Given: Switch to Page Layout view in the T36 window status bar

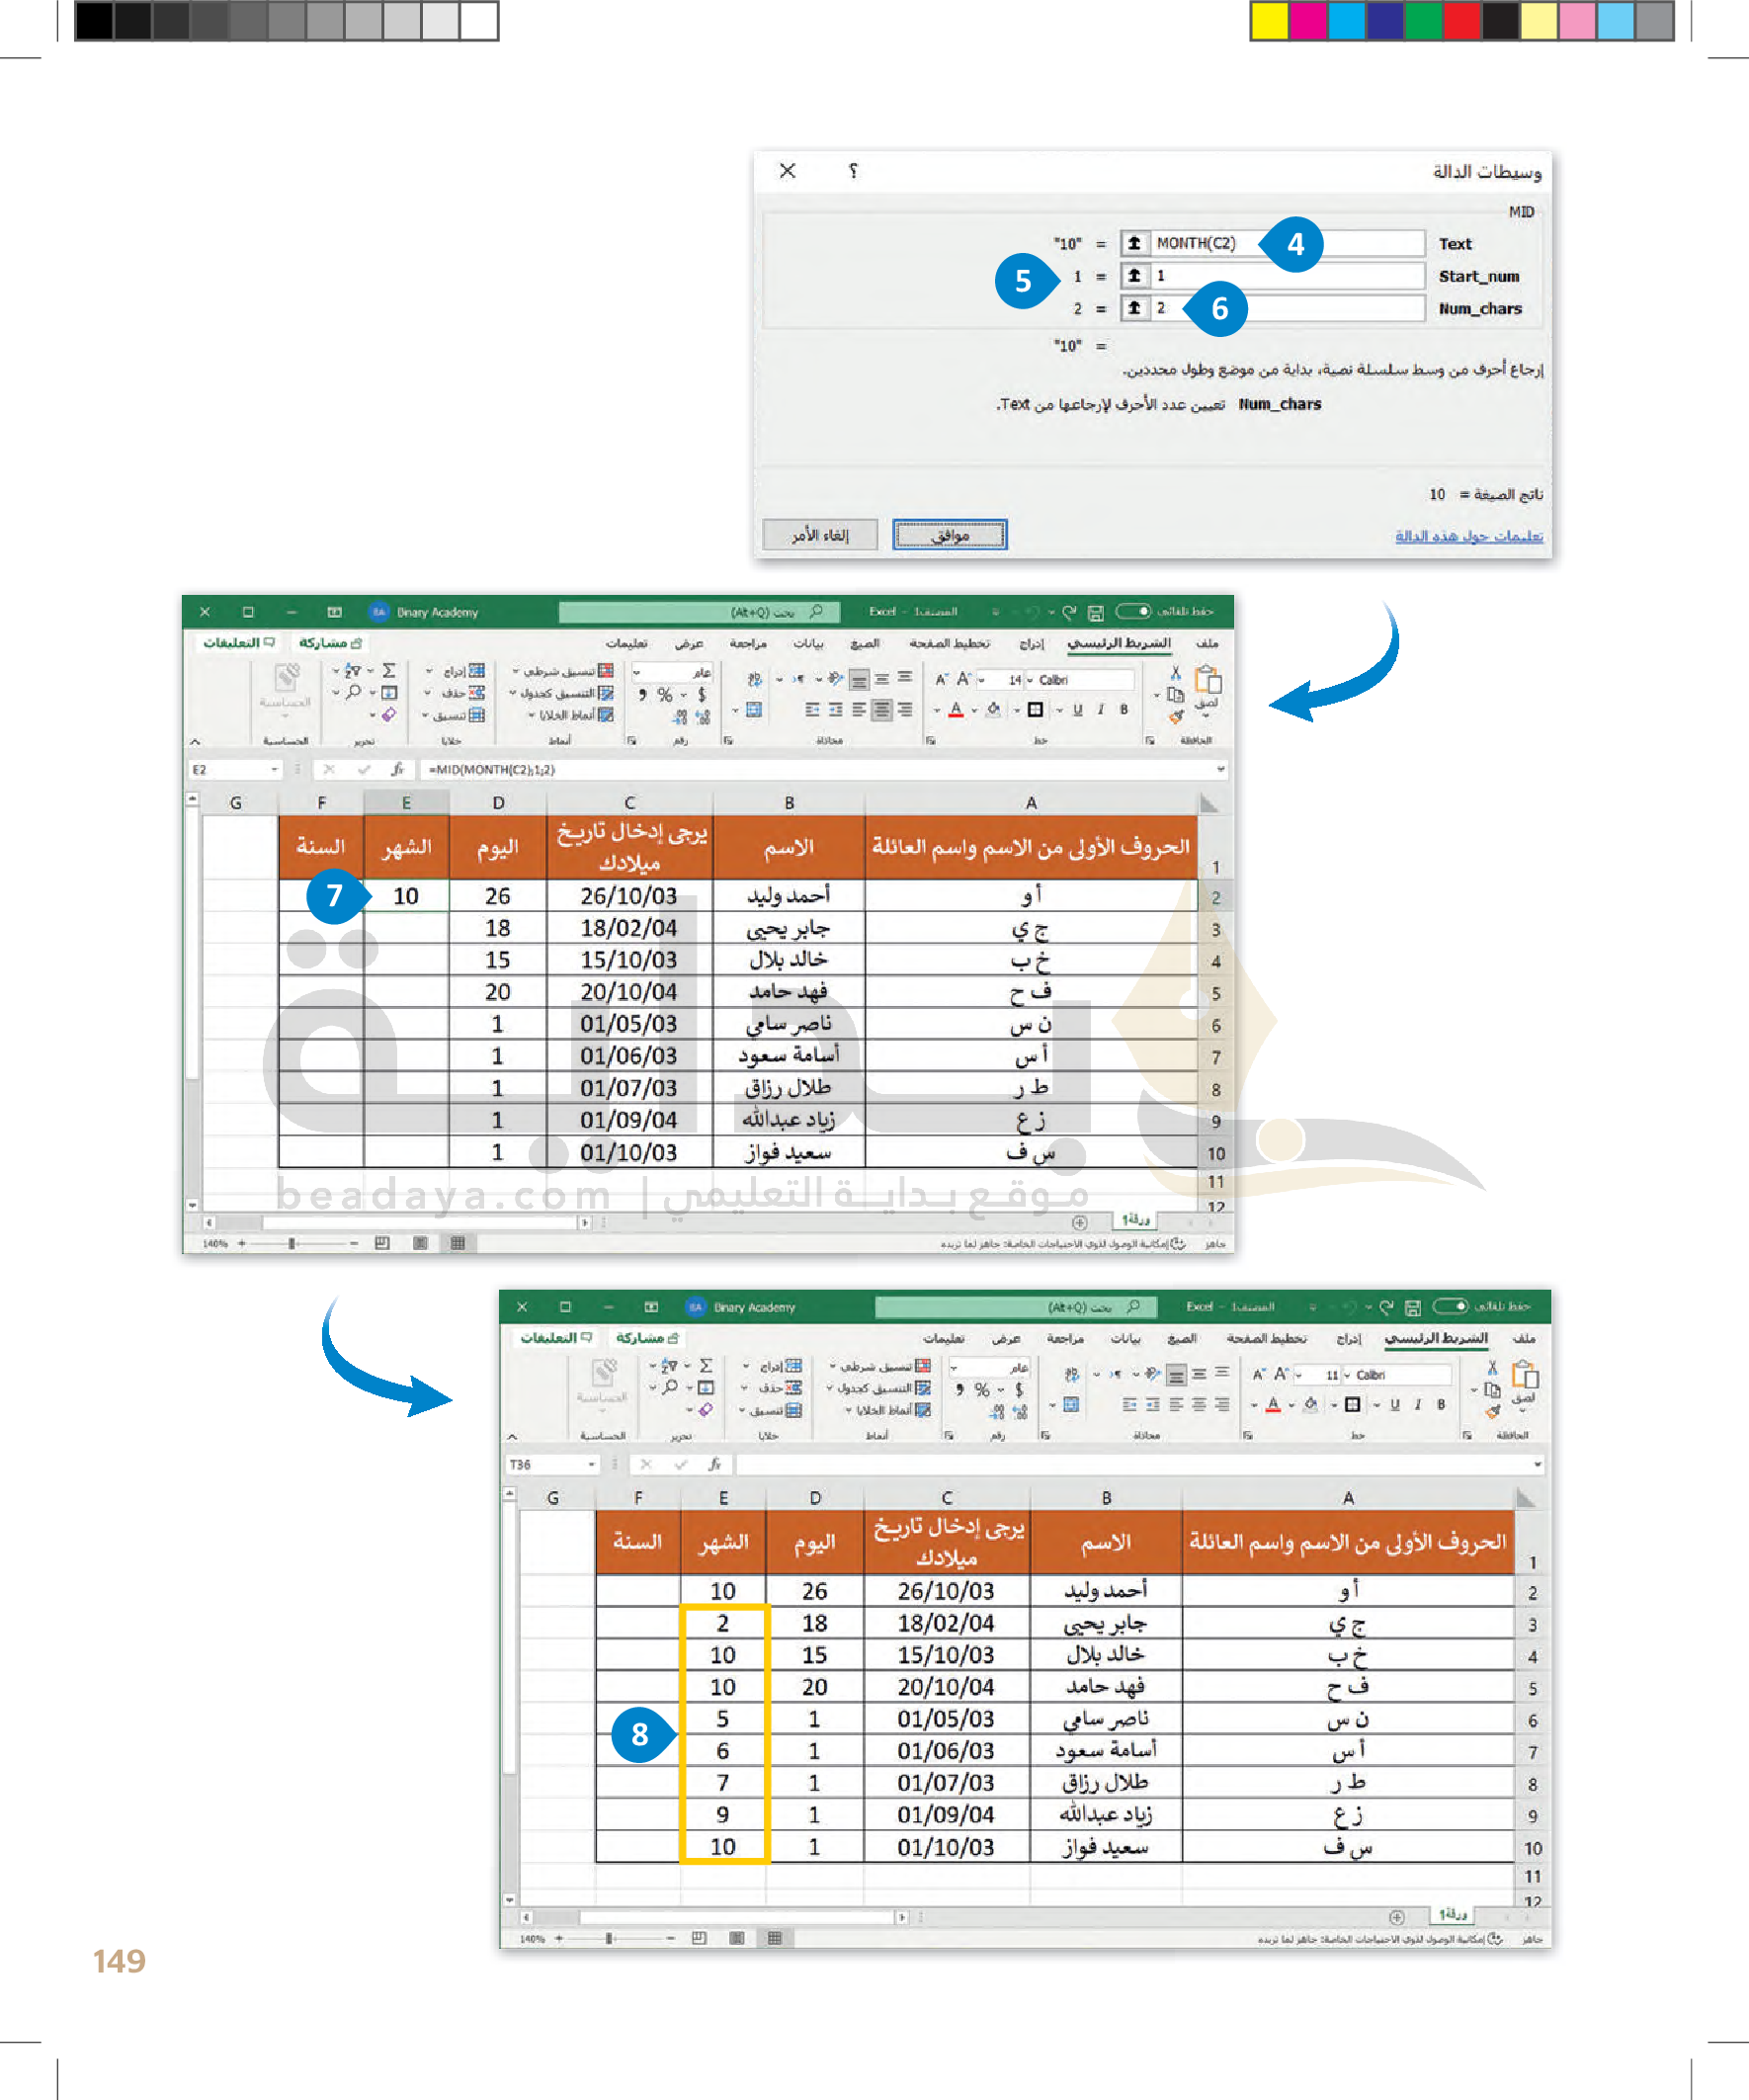Looking at the screenshot, I should (737, 1938).
